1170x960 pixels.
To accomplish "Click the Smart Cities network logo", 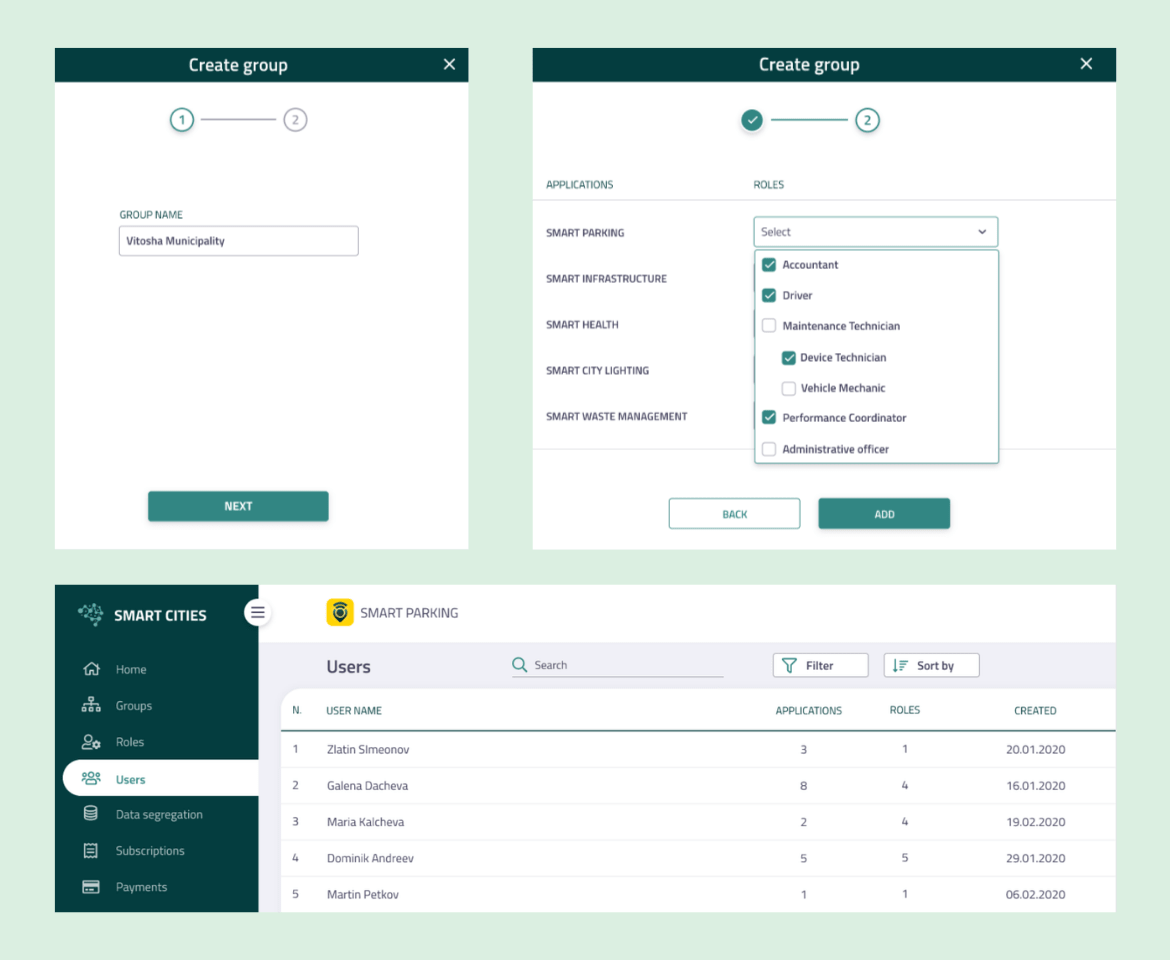I will click(91, 615).
